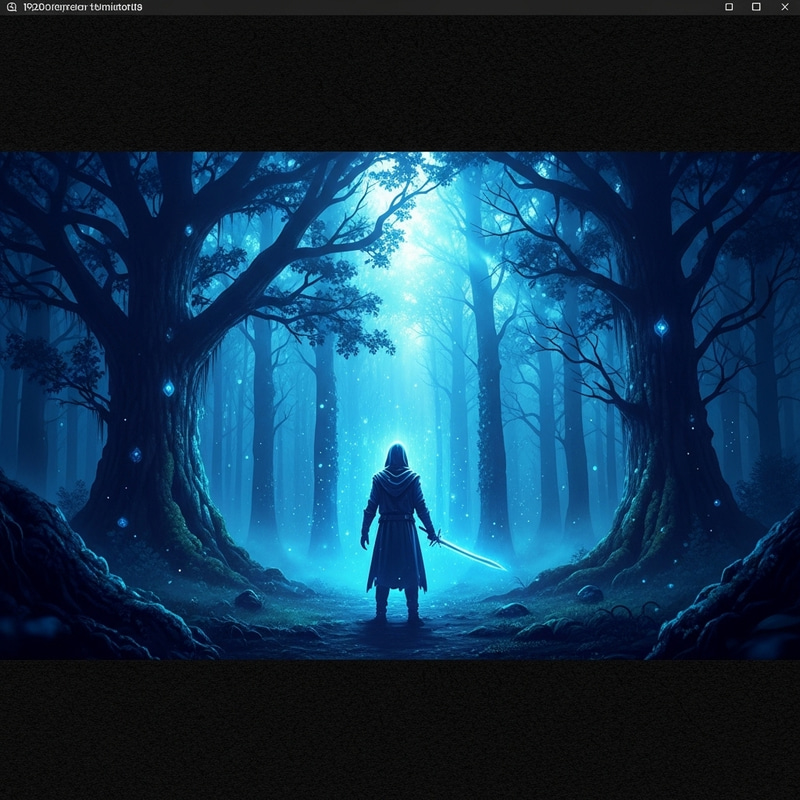800x800 pixels.
Task: Click the center of the titlebar
Action: (x=400, y=8)
